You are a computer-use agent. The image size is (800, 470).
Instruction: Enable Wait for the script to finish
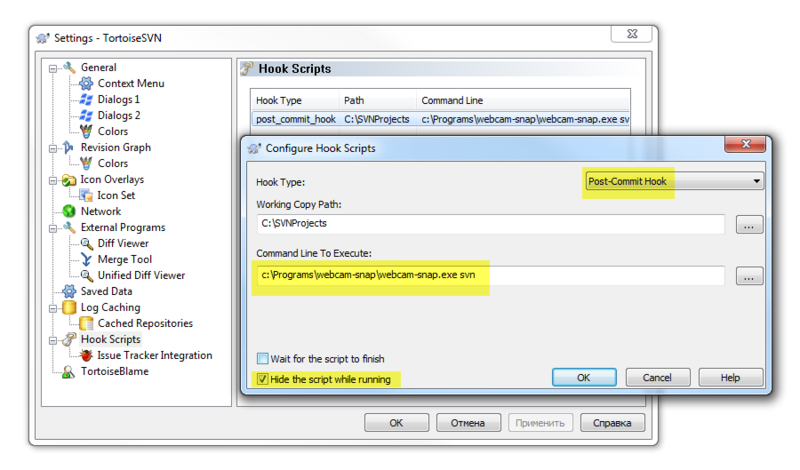(262, 359)
